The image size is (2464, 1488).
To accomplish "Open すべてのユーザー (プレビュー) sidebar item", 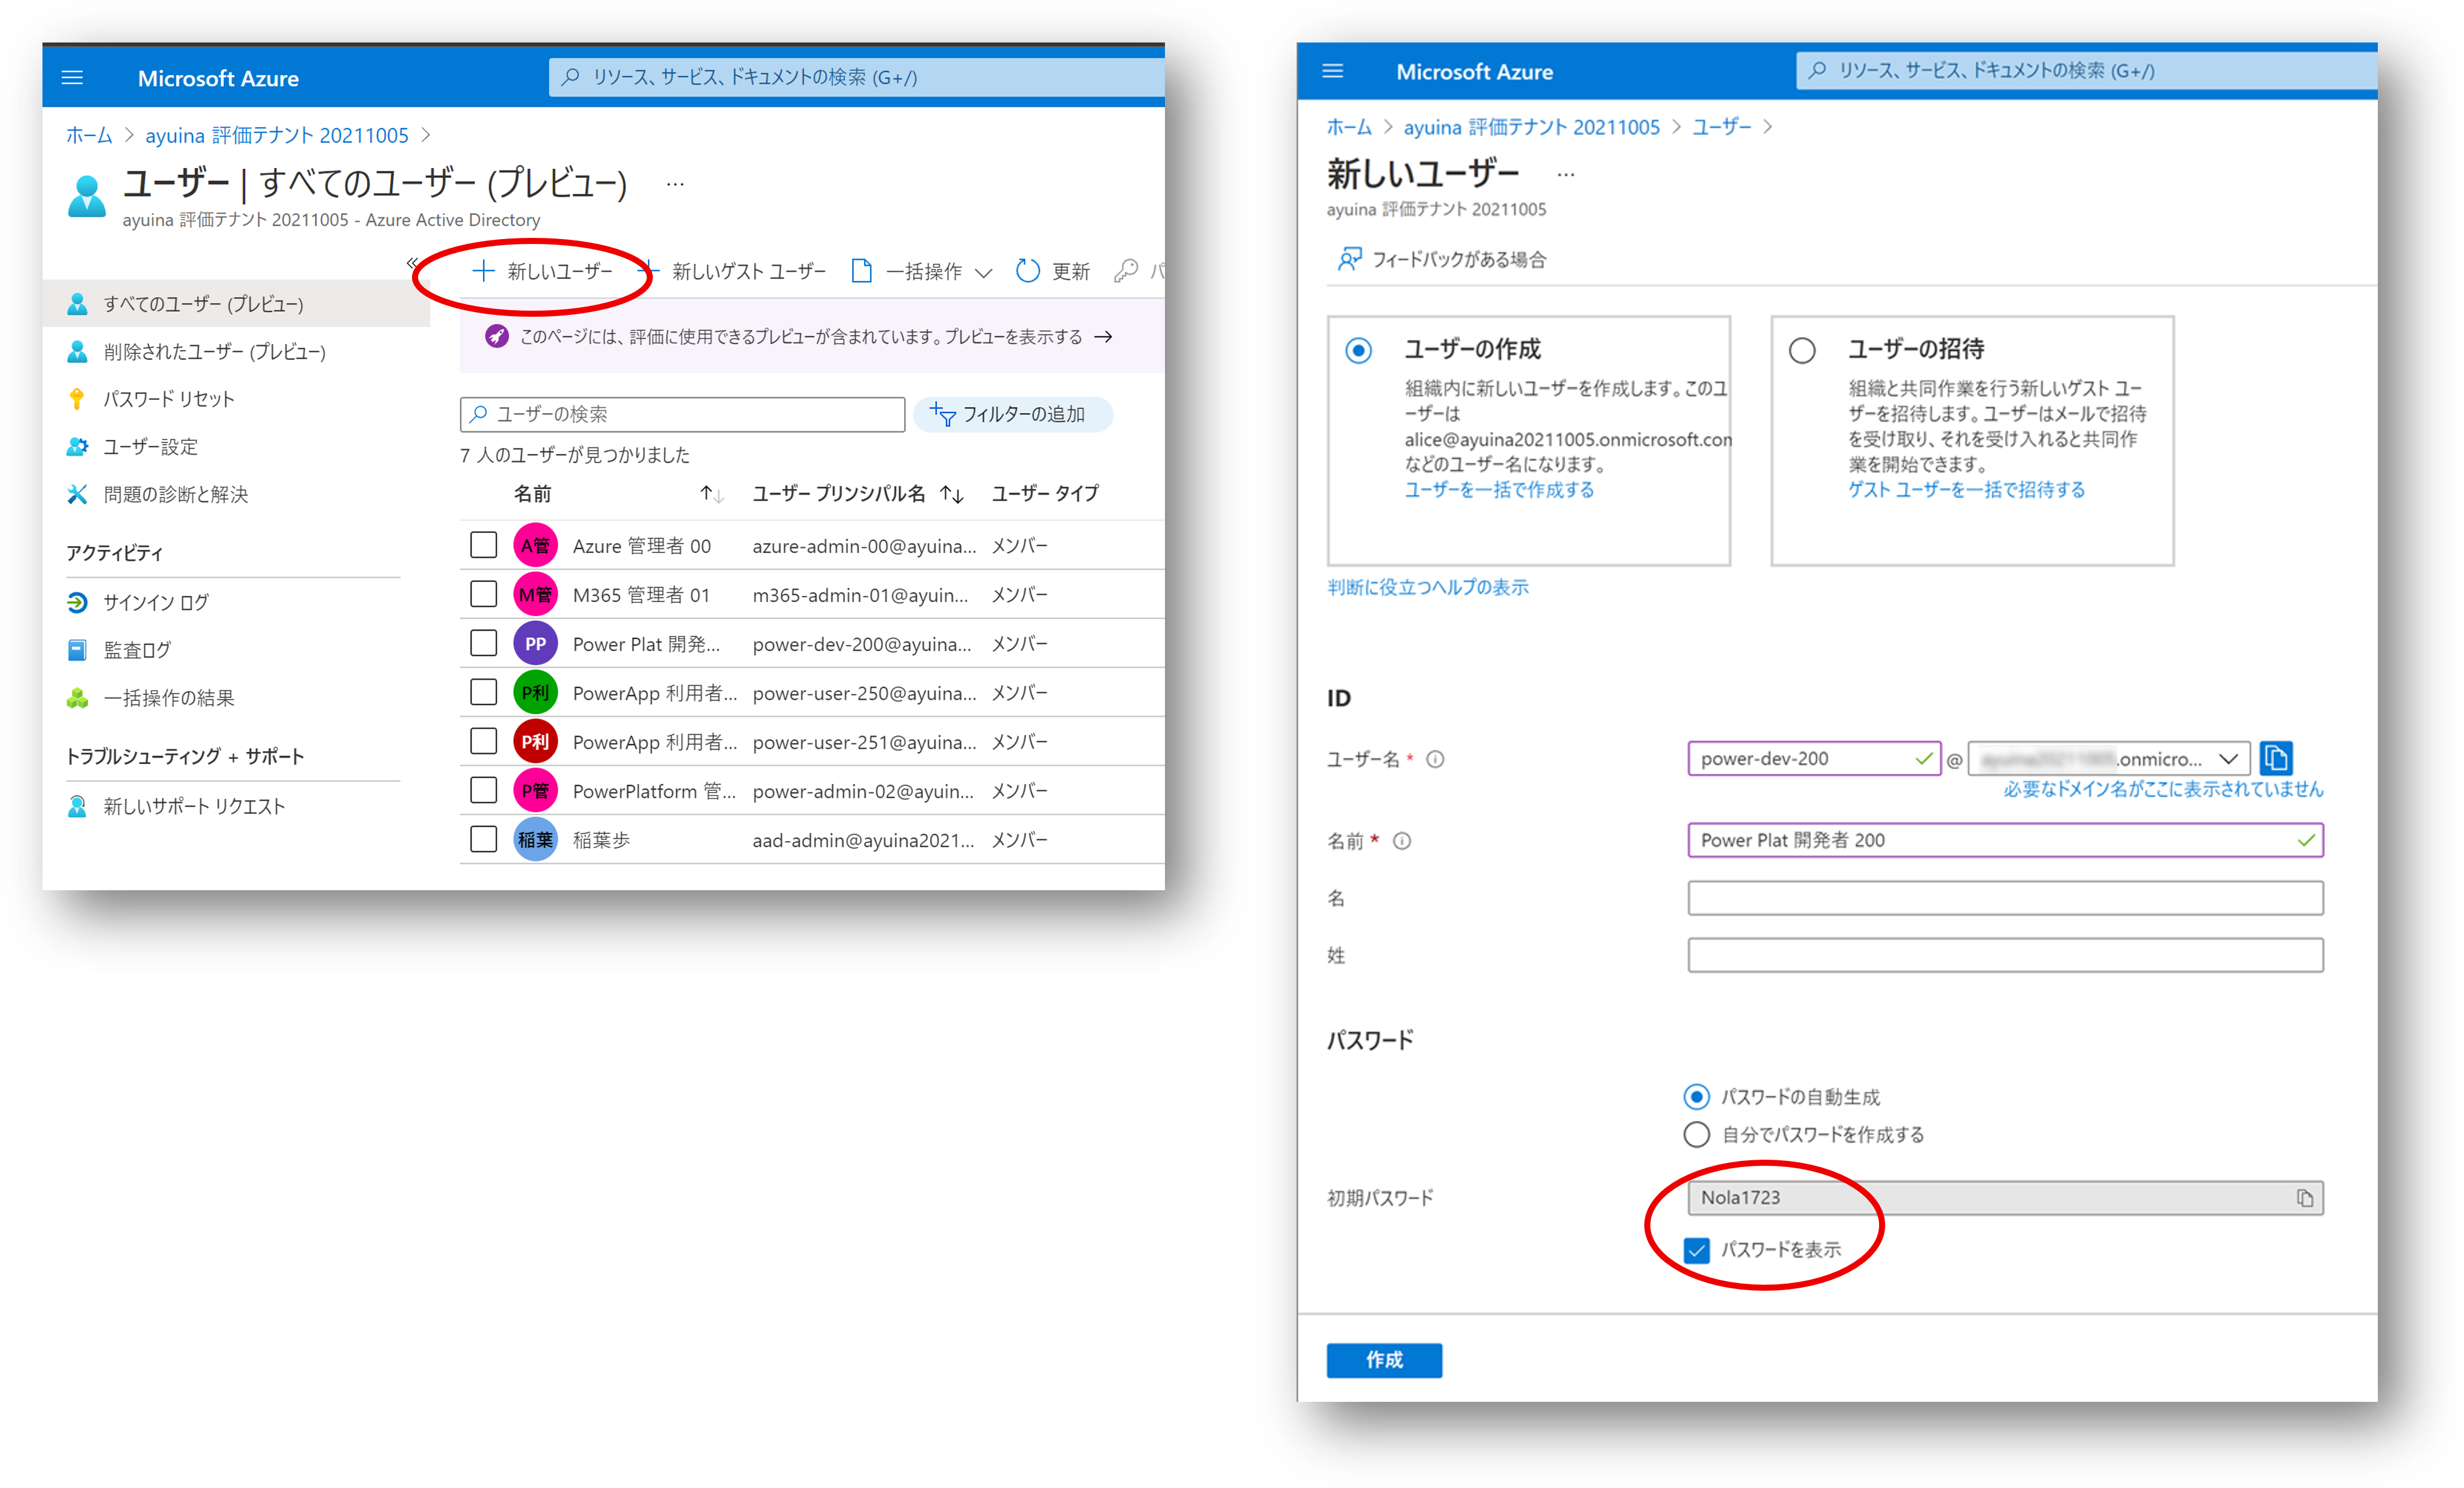I will [x=237, y=304].
